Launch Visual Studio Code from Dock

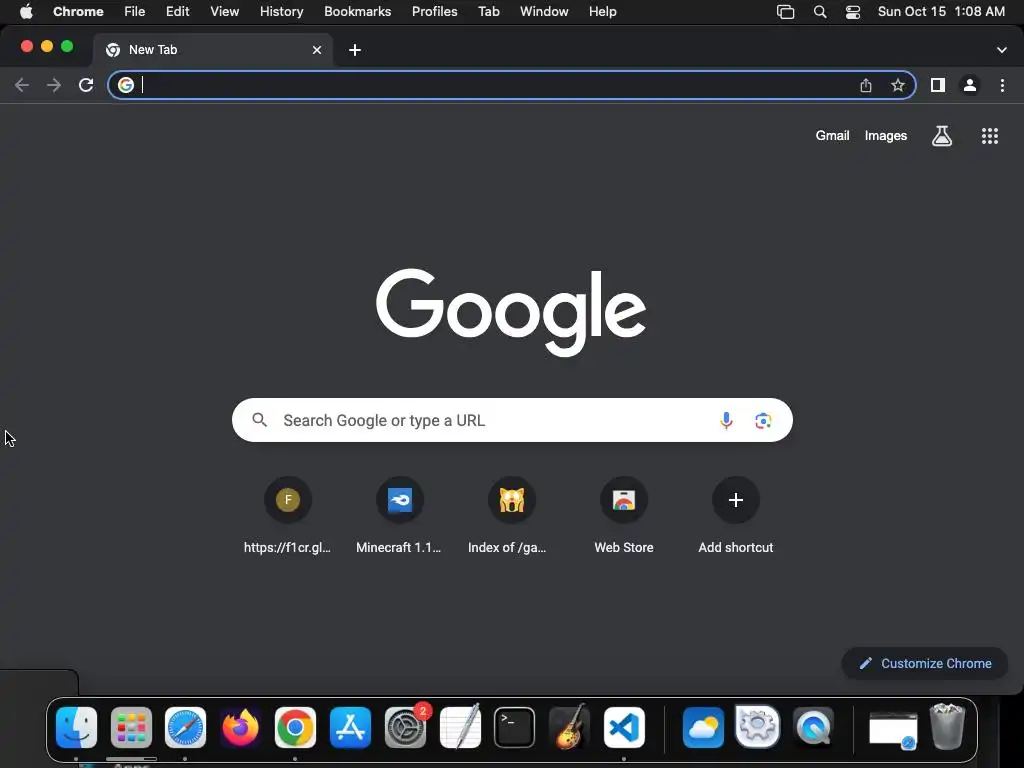pyautogui.click(x=624, y=727)
